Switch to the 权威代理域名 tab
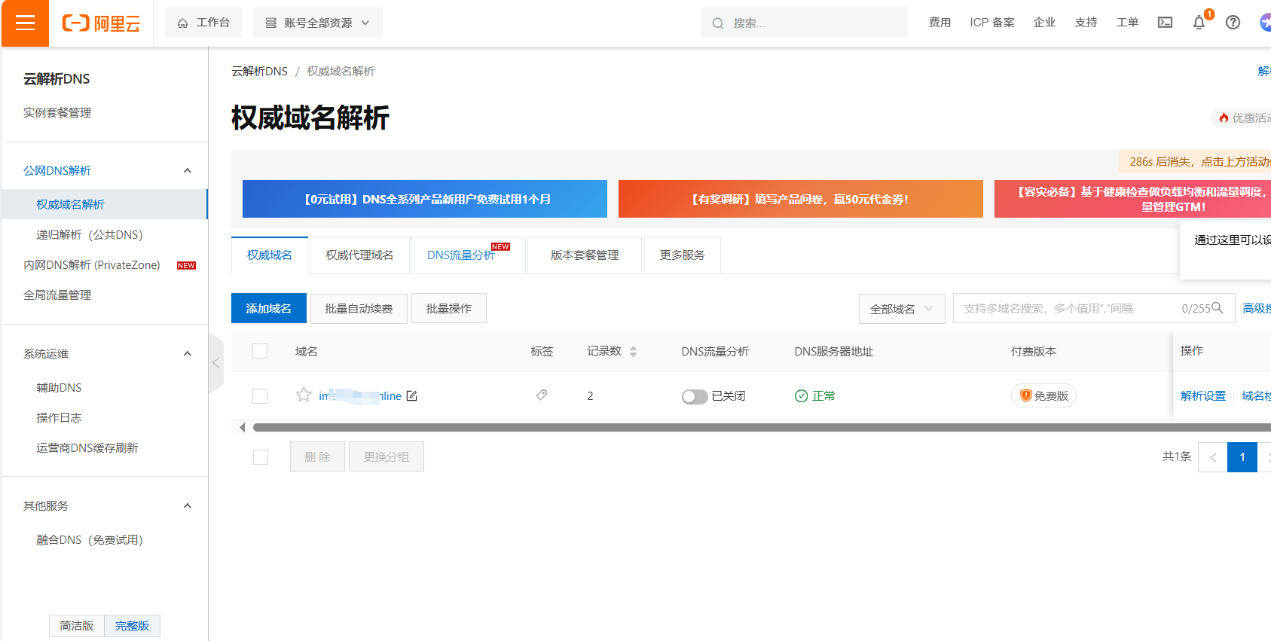Viewport: 1271px width, 641px height. click(x=360, y=255)
